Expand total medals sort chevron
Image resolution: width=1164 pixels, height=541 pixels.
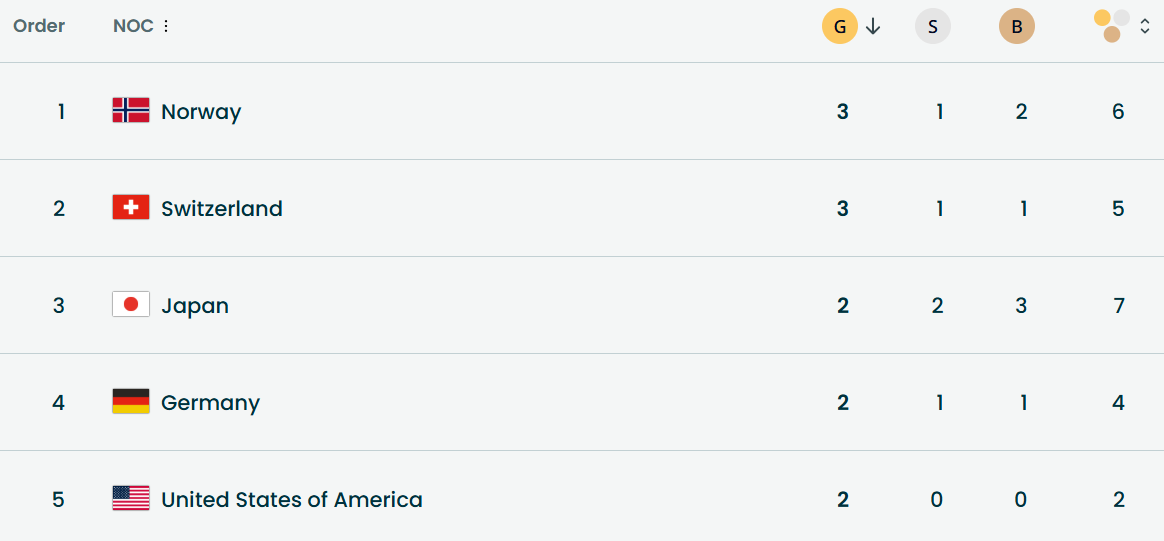[x=1145, y=27]
